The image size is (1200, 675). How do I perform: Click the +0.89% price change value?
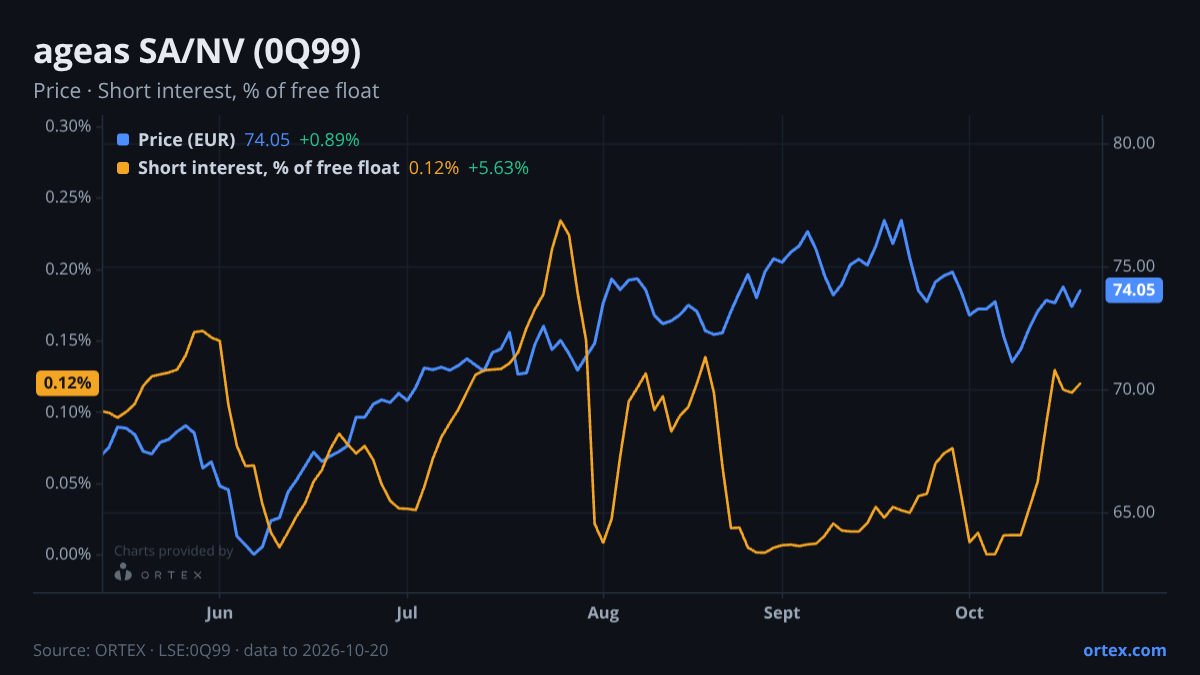(x=329, y=140)
